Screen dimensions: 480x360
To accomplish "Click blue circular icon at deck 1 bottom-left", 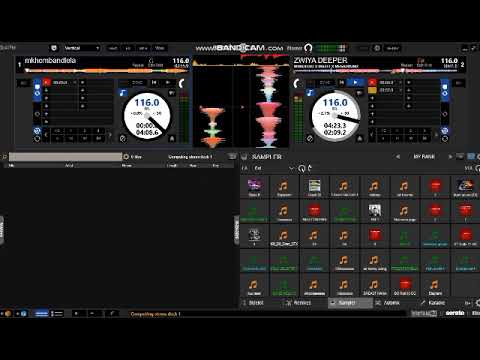I will pyautogui.click(x=37, y=131).
